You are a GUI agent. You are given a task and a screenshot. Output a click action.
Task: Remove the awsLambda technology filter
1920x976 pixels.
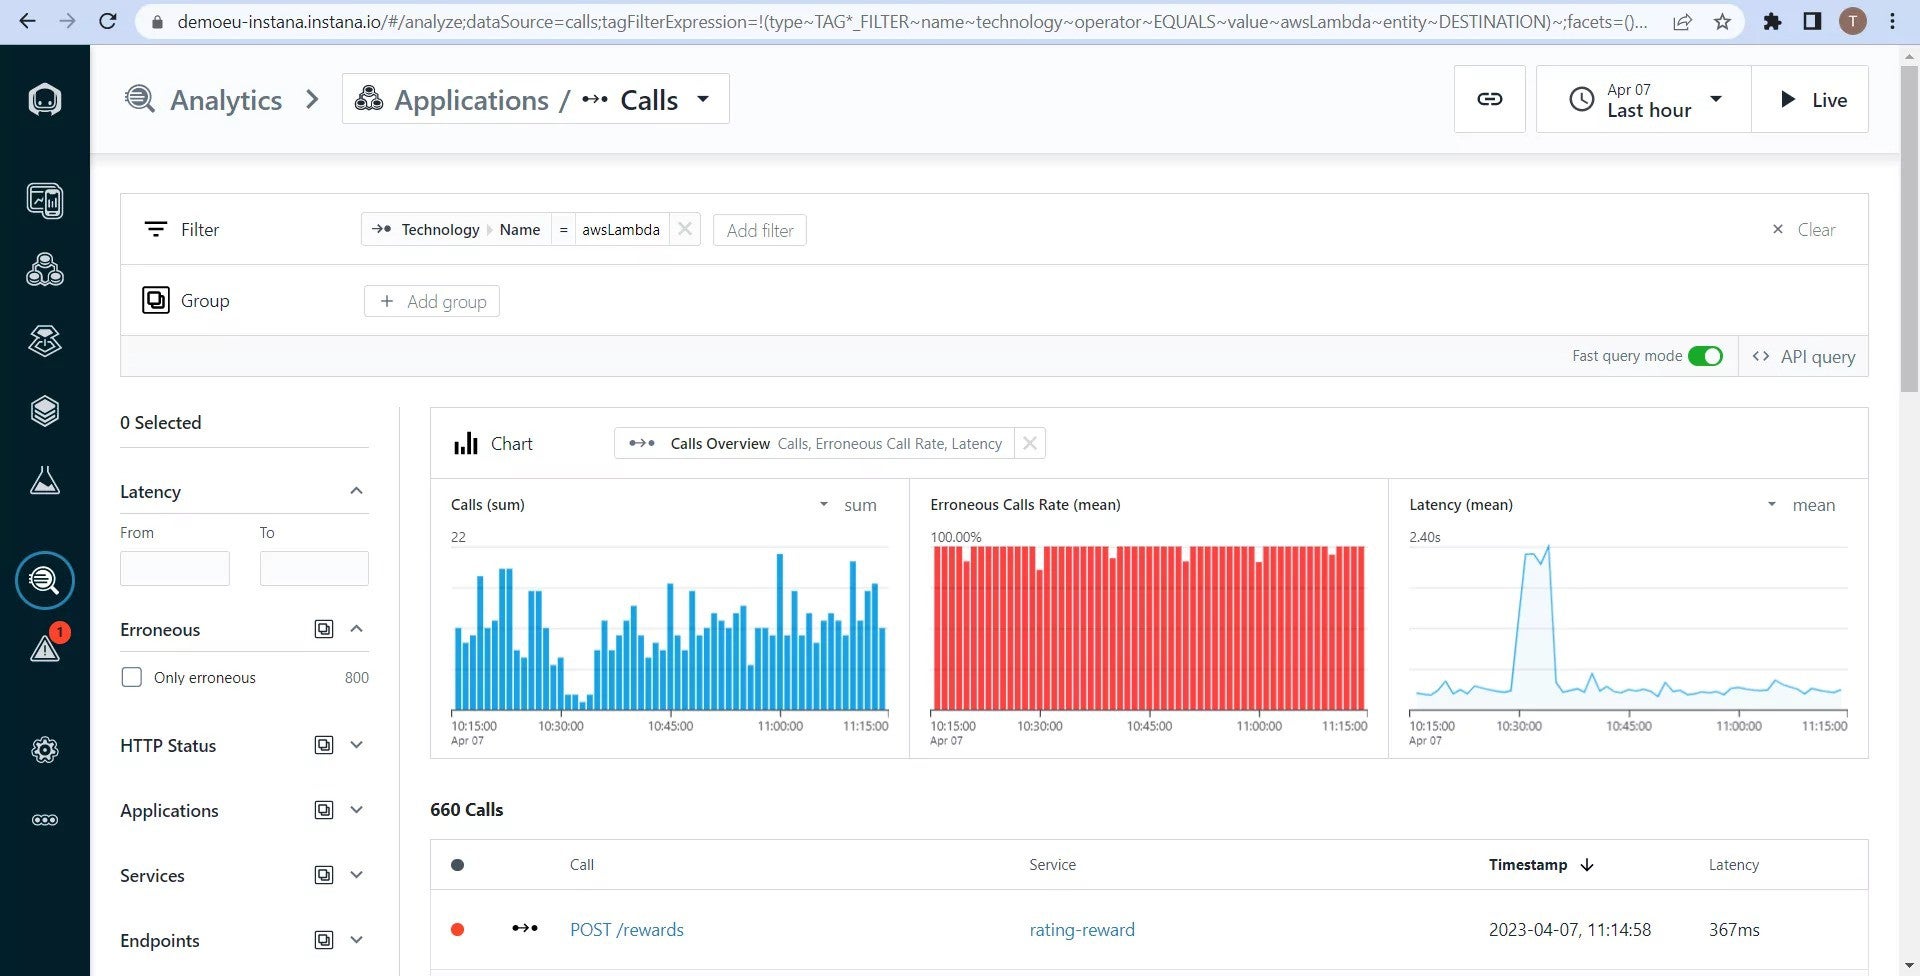point(685,229)
